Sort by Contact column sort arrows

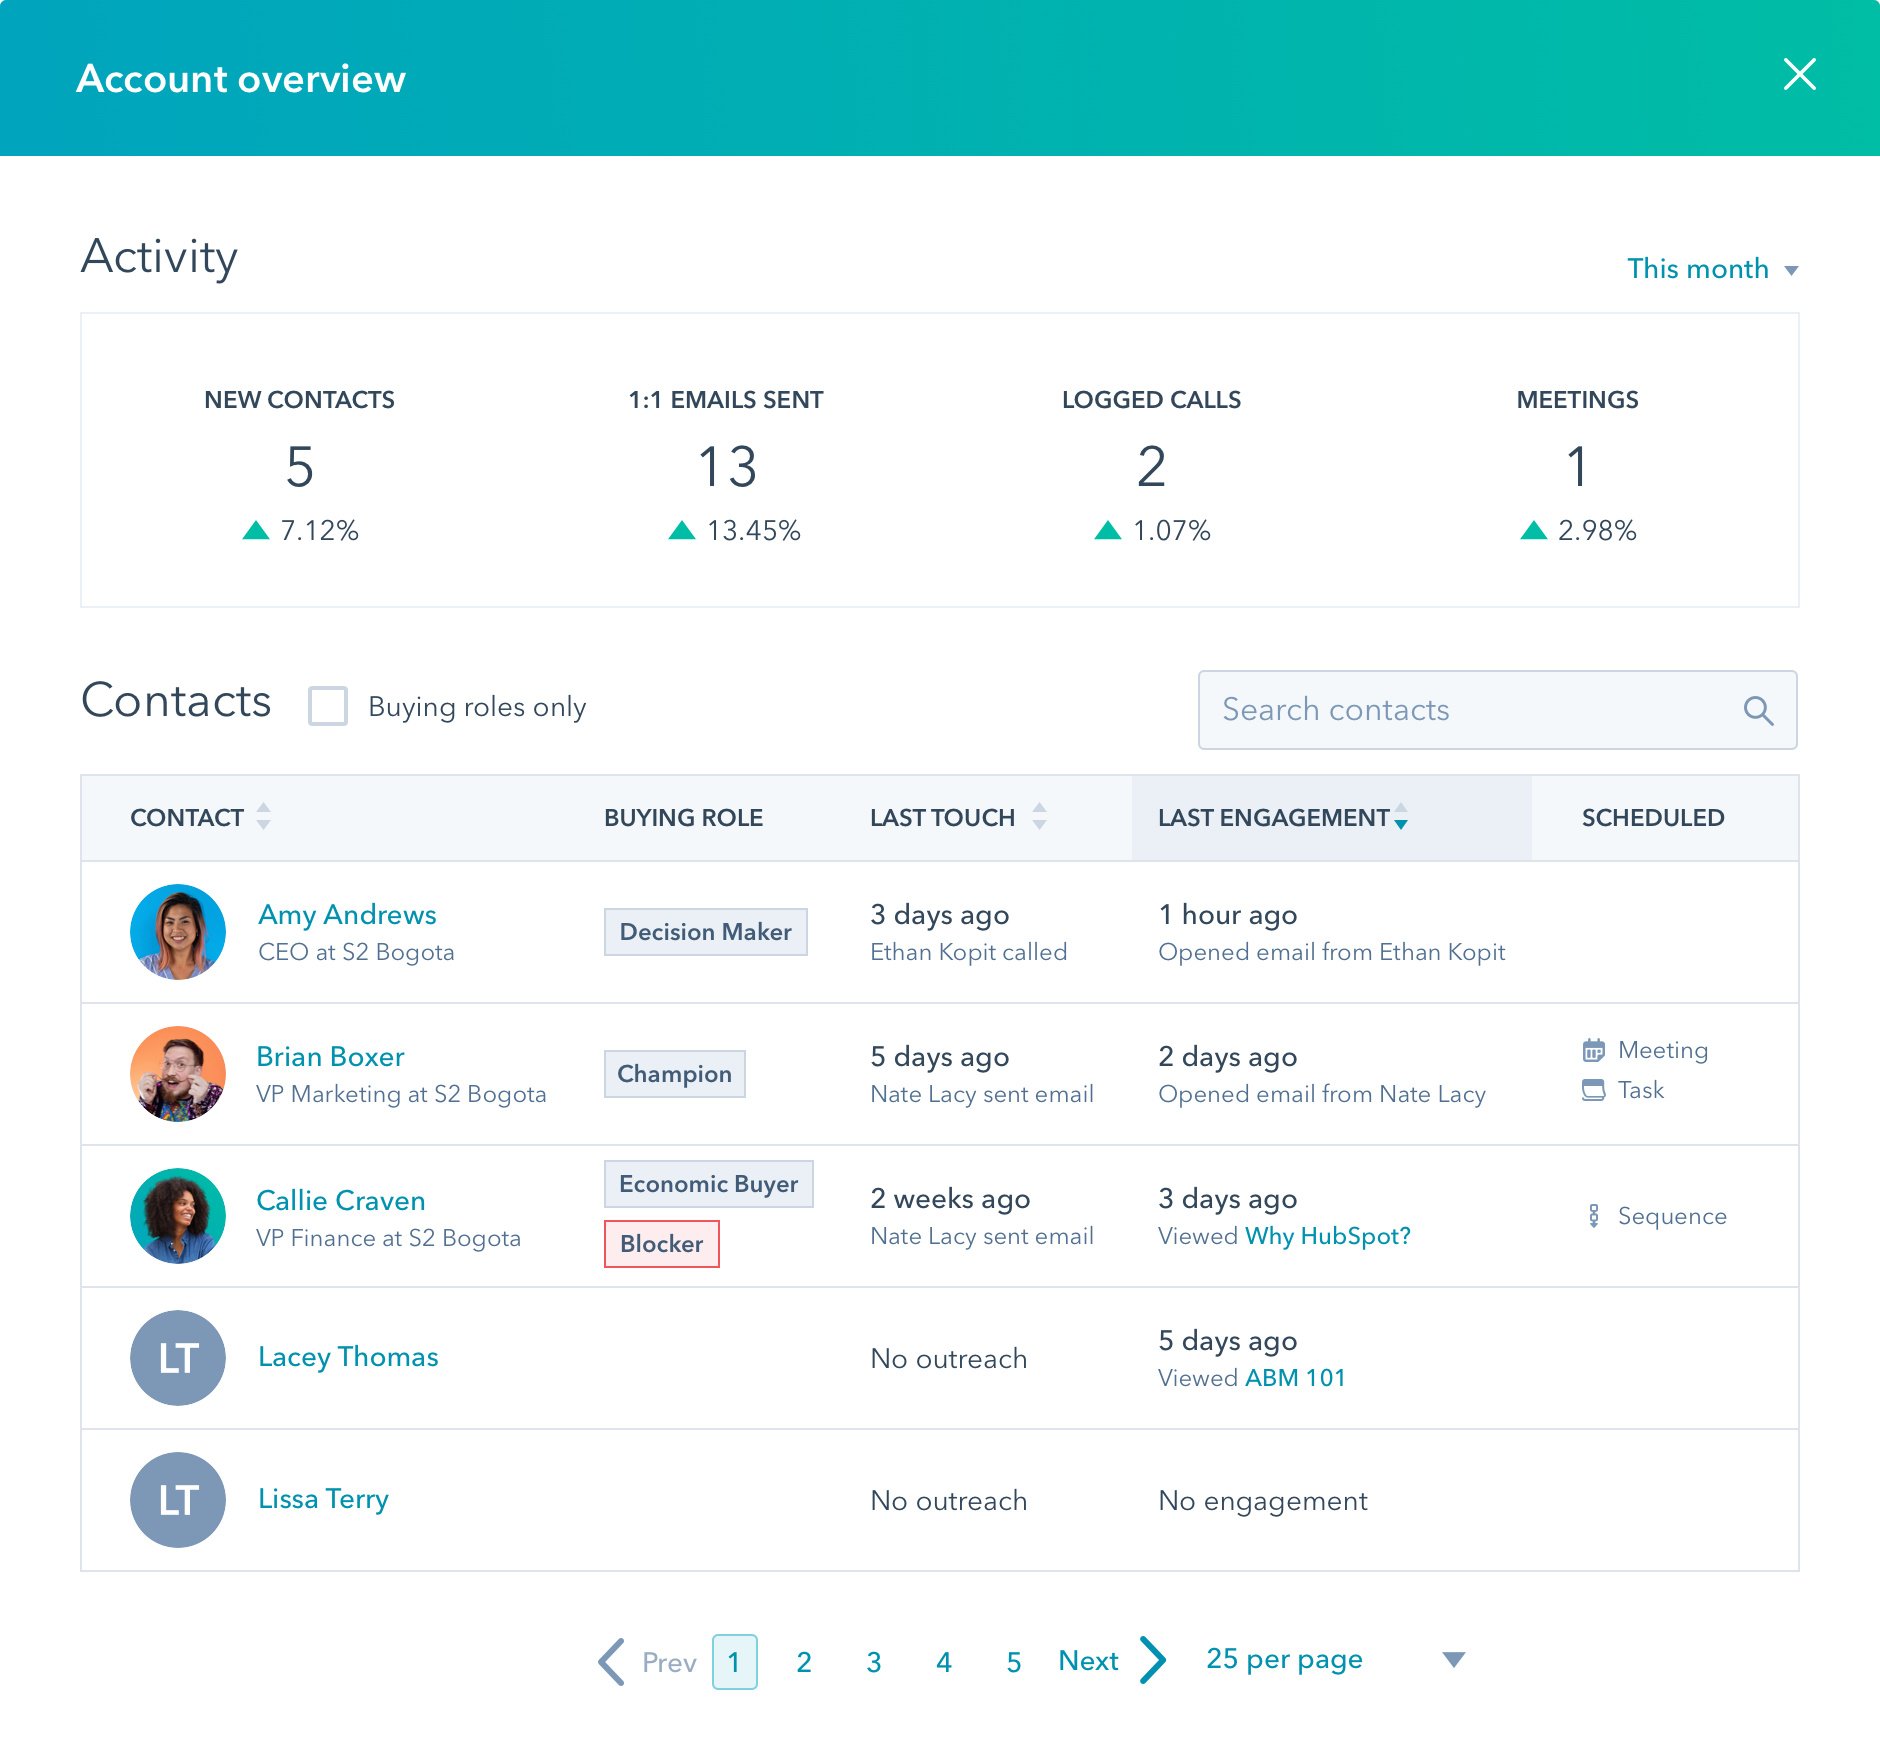264,817
